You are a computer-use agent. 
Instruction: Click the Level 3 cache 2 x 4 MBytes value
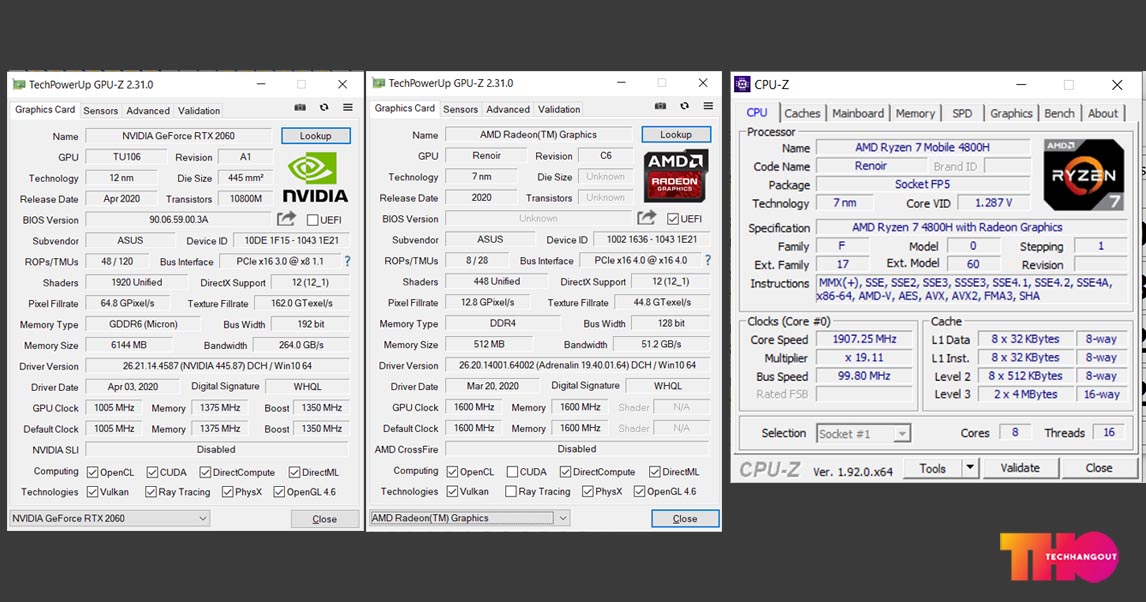[x=1025, y=394]
